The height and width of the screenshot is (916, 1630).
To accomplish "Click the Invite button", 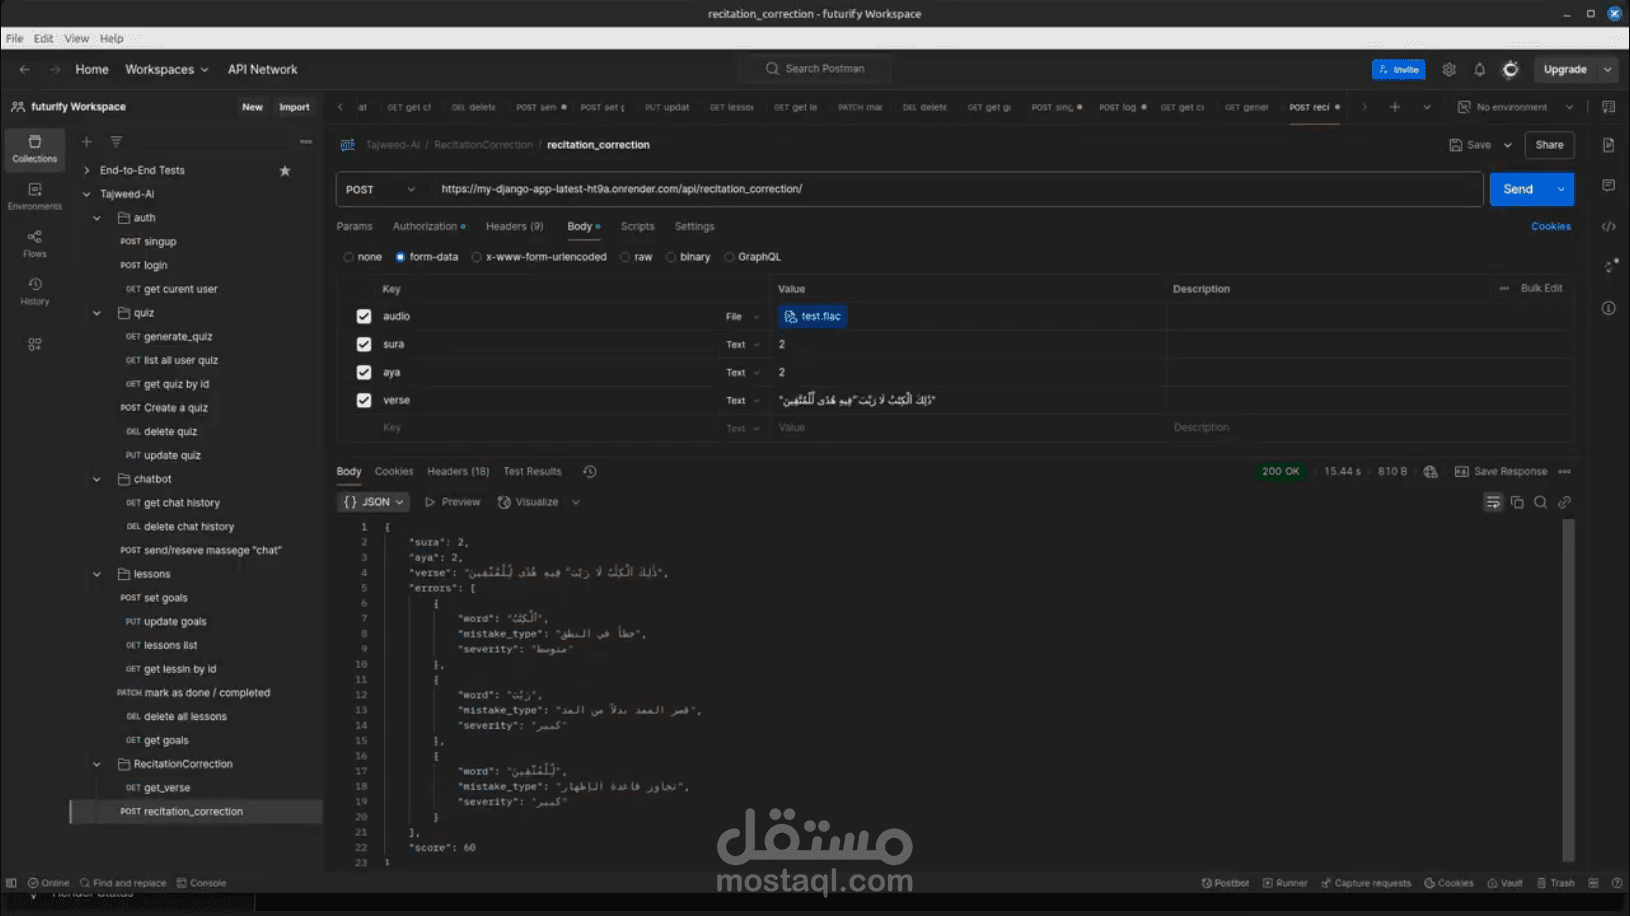I will point(1399,69).
